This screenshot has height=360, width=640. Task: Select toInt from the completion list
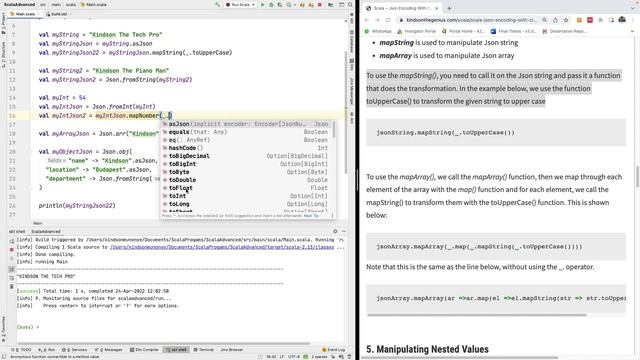(x=246, y=196)
